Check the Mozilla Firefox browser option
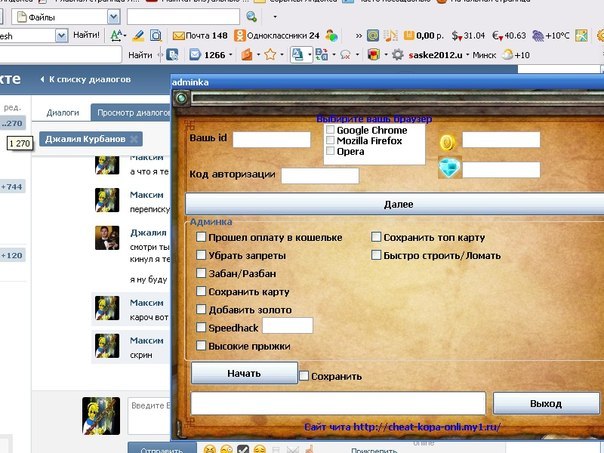This screenshot has height=453, width=604. tap(330, 140)
